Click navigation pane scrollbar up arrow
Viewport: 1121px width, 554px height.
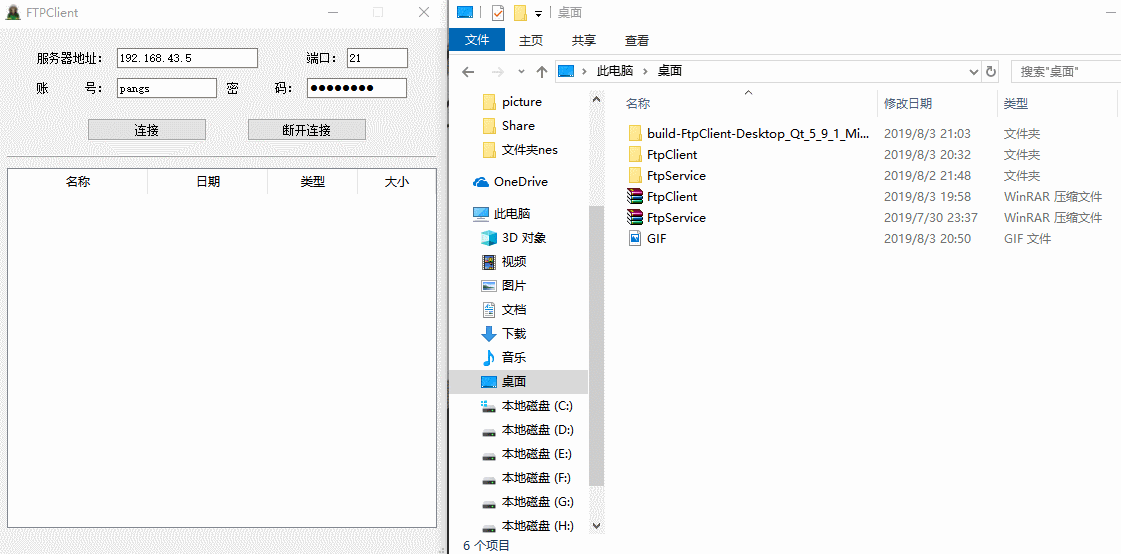pos(597,99)
